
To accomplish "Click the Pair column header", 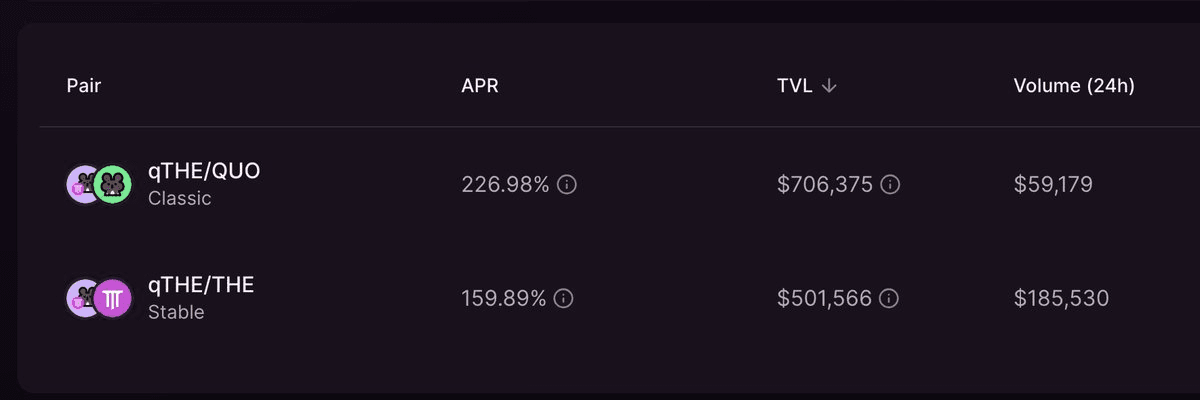I will coord(84,86).
